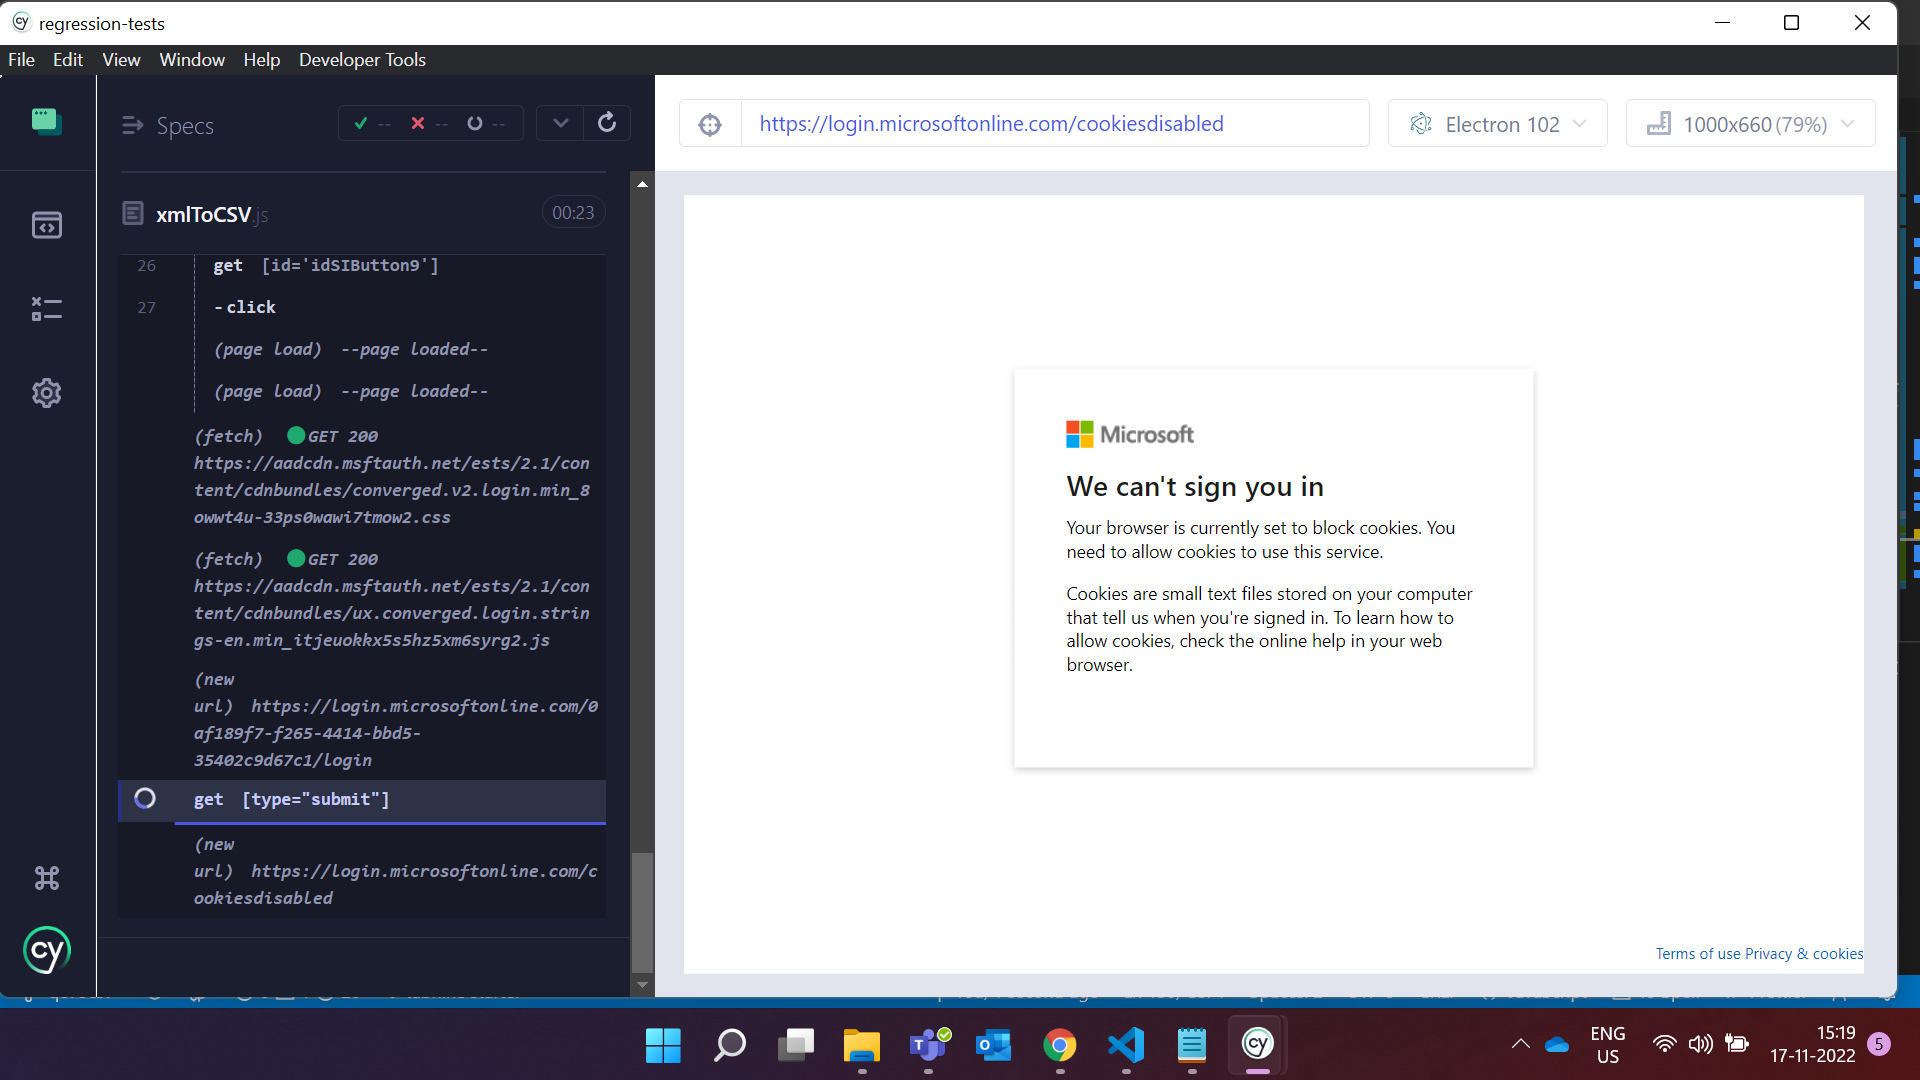Click the command log scrollbar thumb
Image resolution: width=1920 pixels, height=1080 pixels.
[642, 912]
